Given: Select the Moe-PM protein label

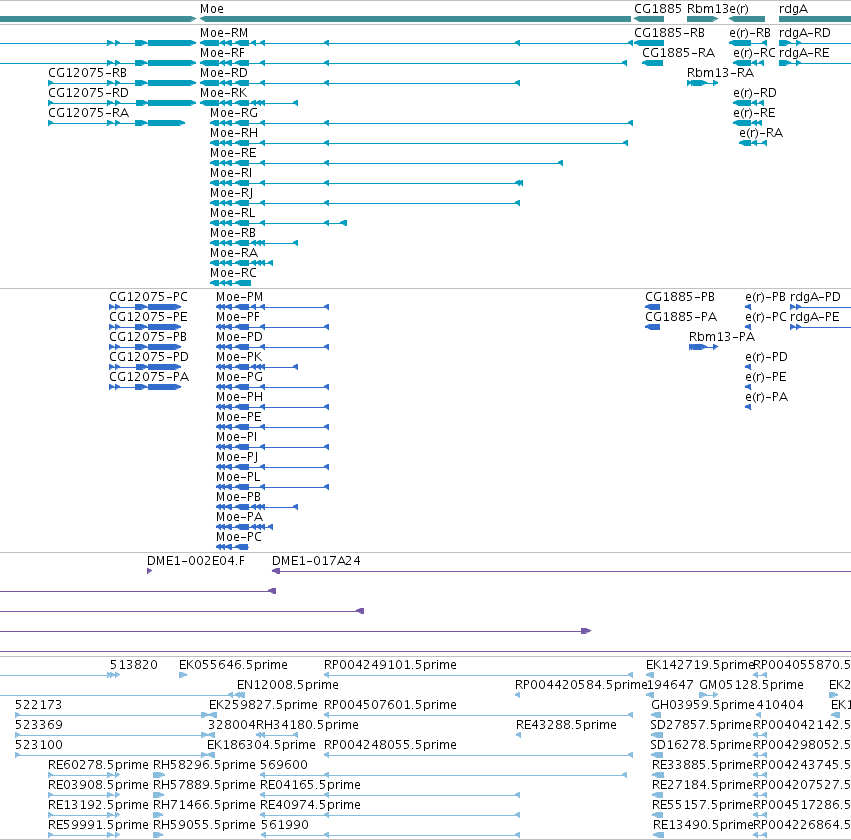Looking at the screenshot, I should [x=239, y=297].
